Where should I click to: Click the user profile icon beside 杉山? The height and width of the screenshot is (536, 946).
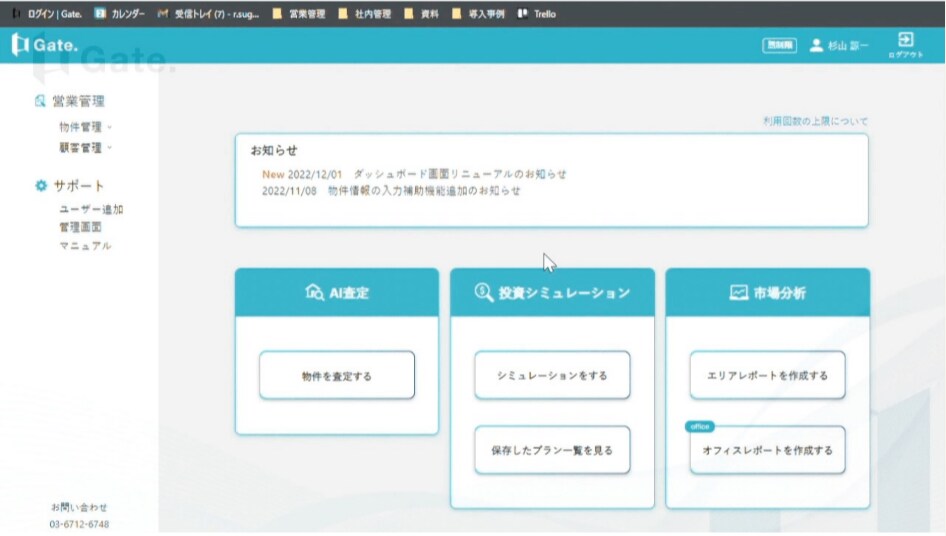816,45
